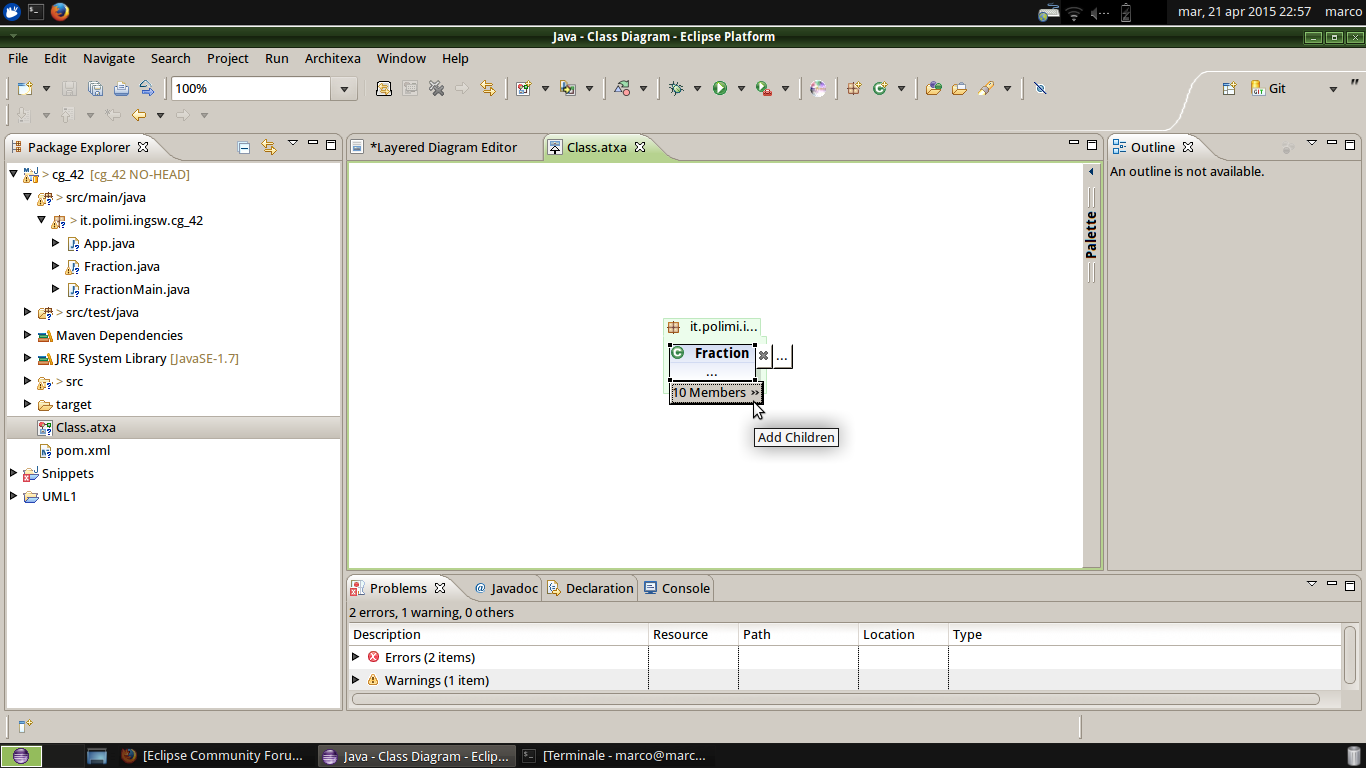
Task: Open the File menu
Action: (x=18, y=58)
